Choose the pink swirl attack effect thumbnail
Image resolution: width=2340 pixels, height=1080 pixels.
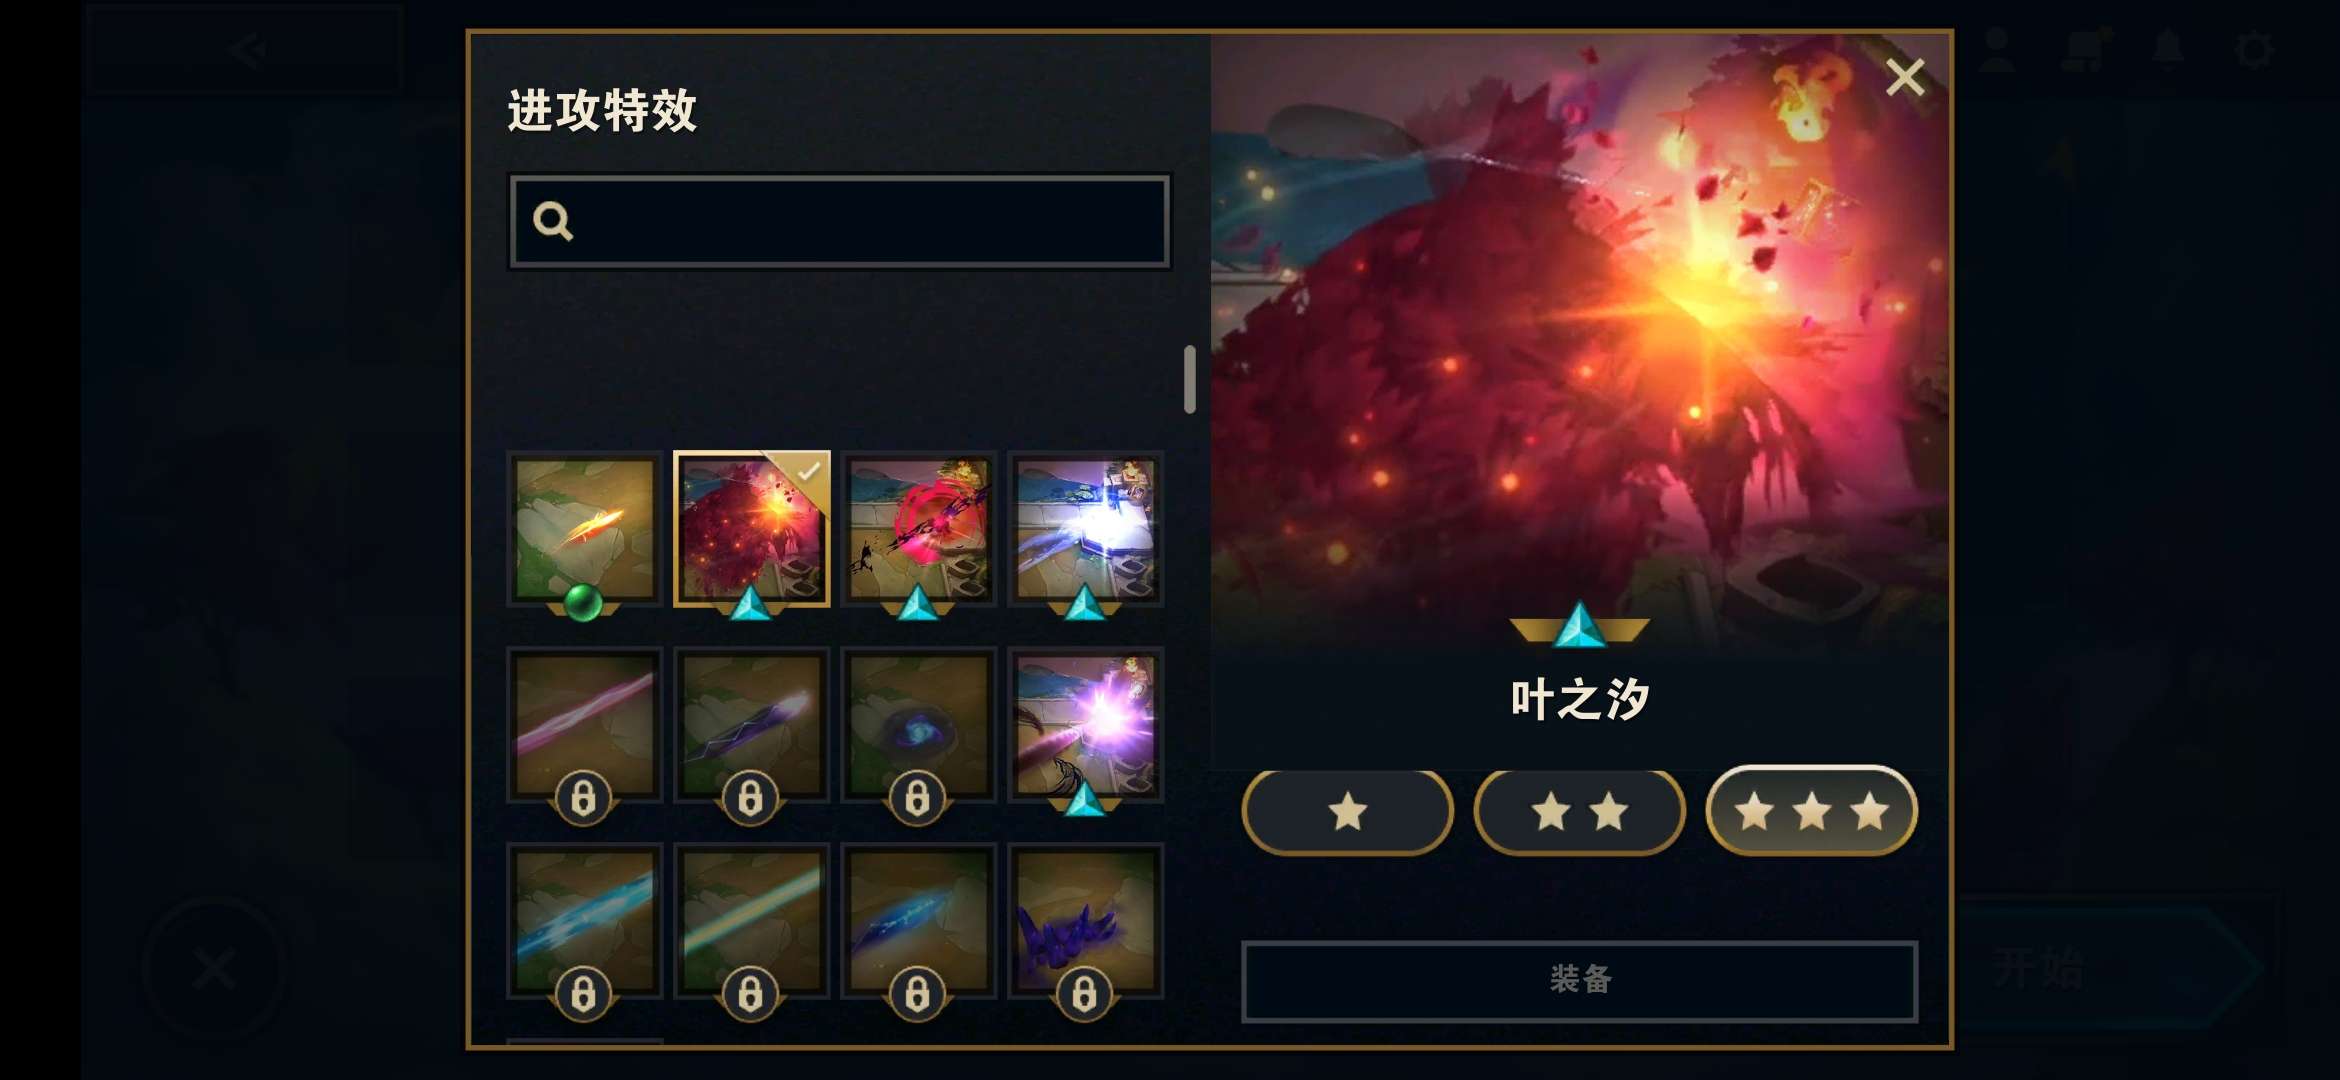tap(919, 529)
